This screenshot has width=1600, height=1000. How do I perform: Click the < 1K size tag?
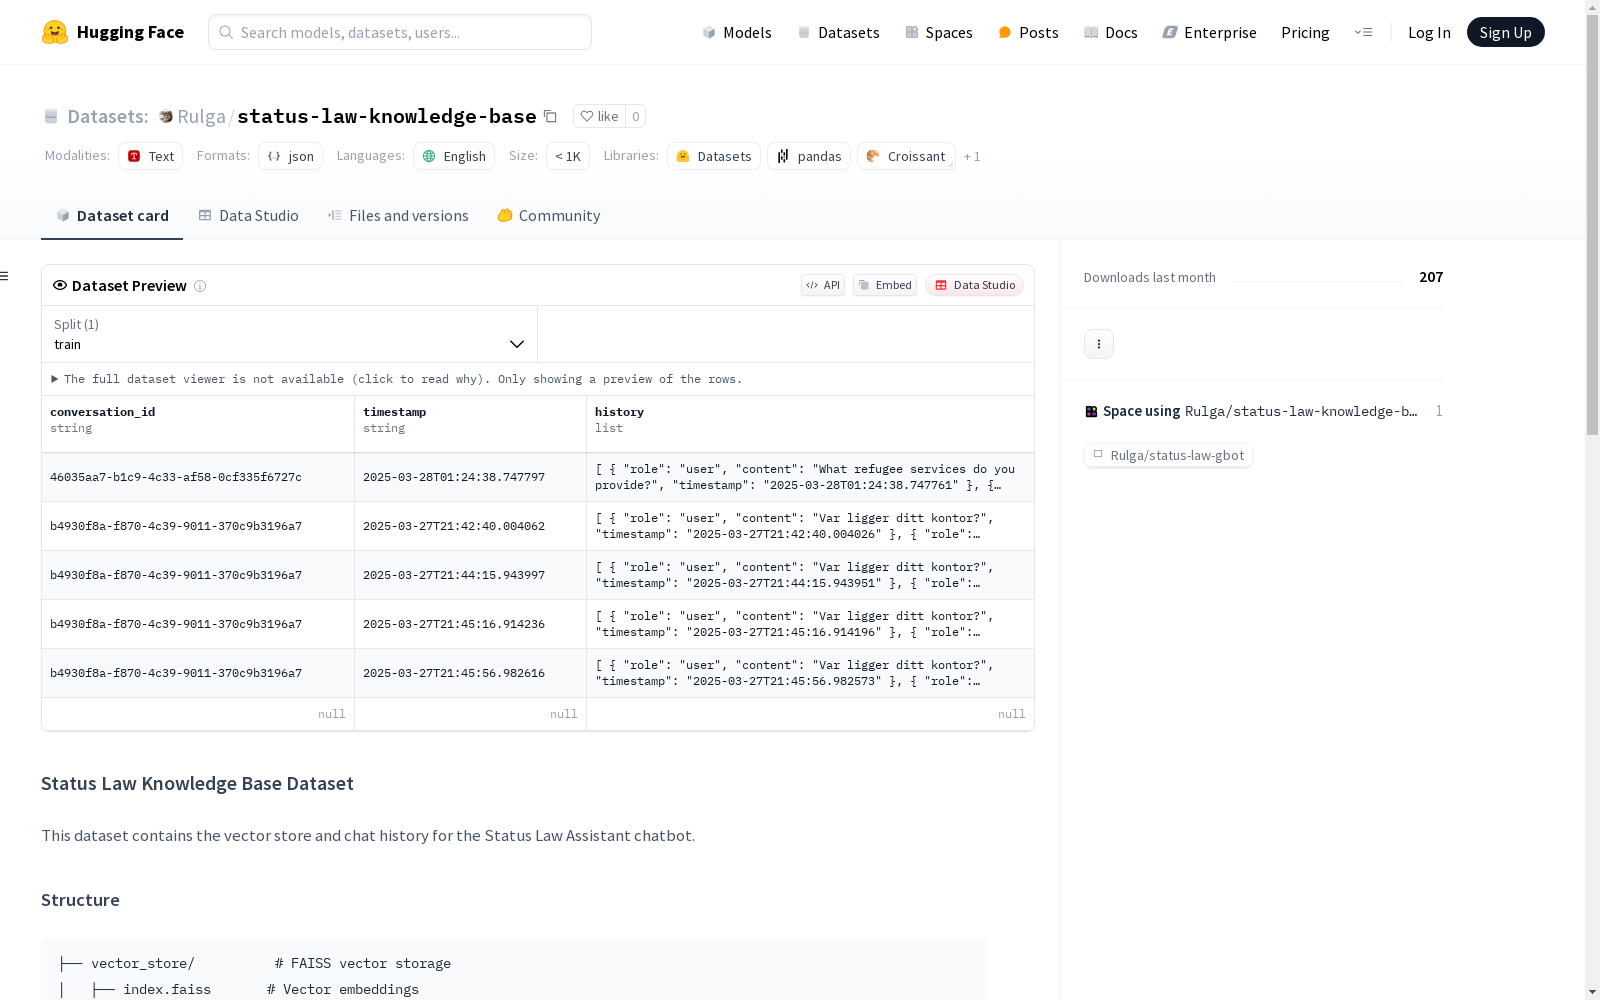[568, 156]
